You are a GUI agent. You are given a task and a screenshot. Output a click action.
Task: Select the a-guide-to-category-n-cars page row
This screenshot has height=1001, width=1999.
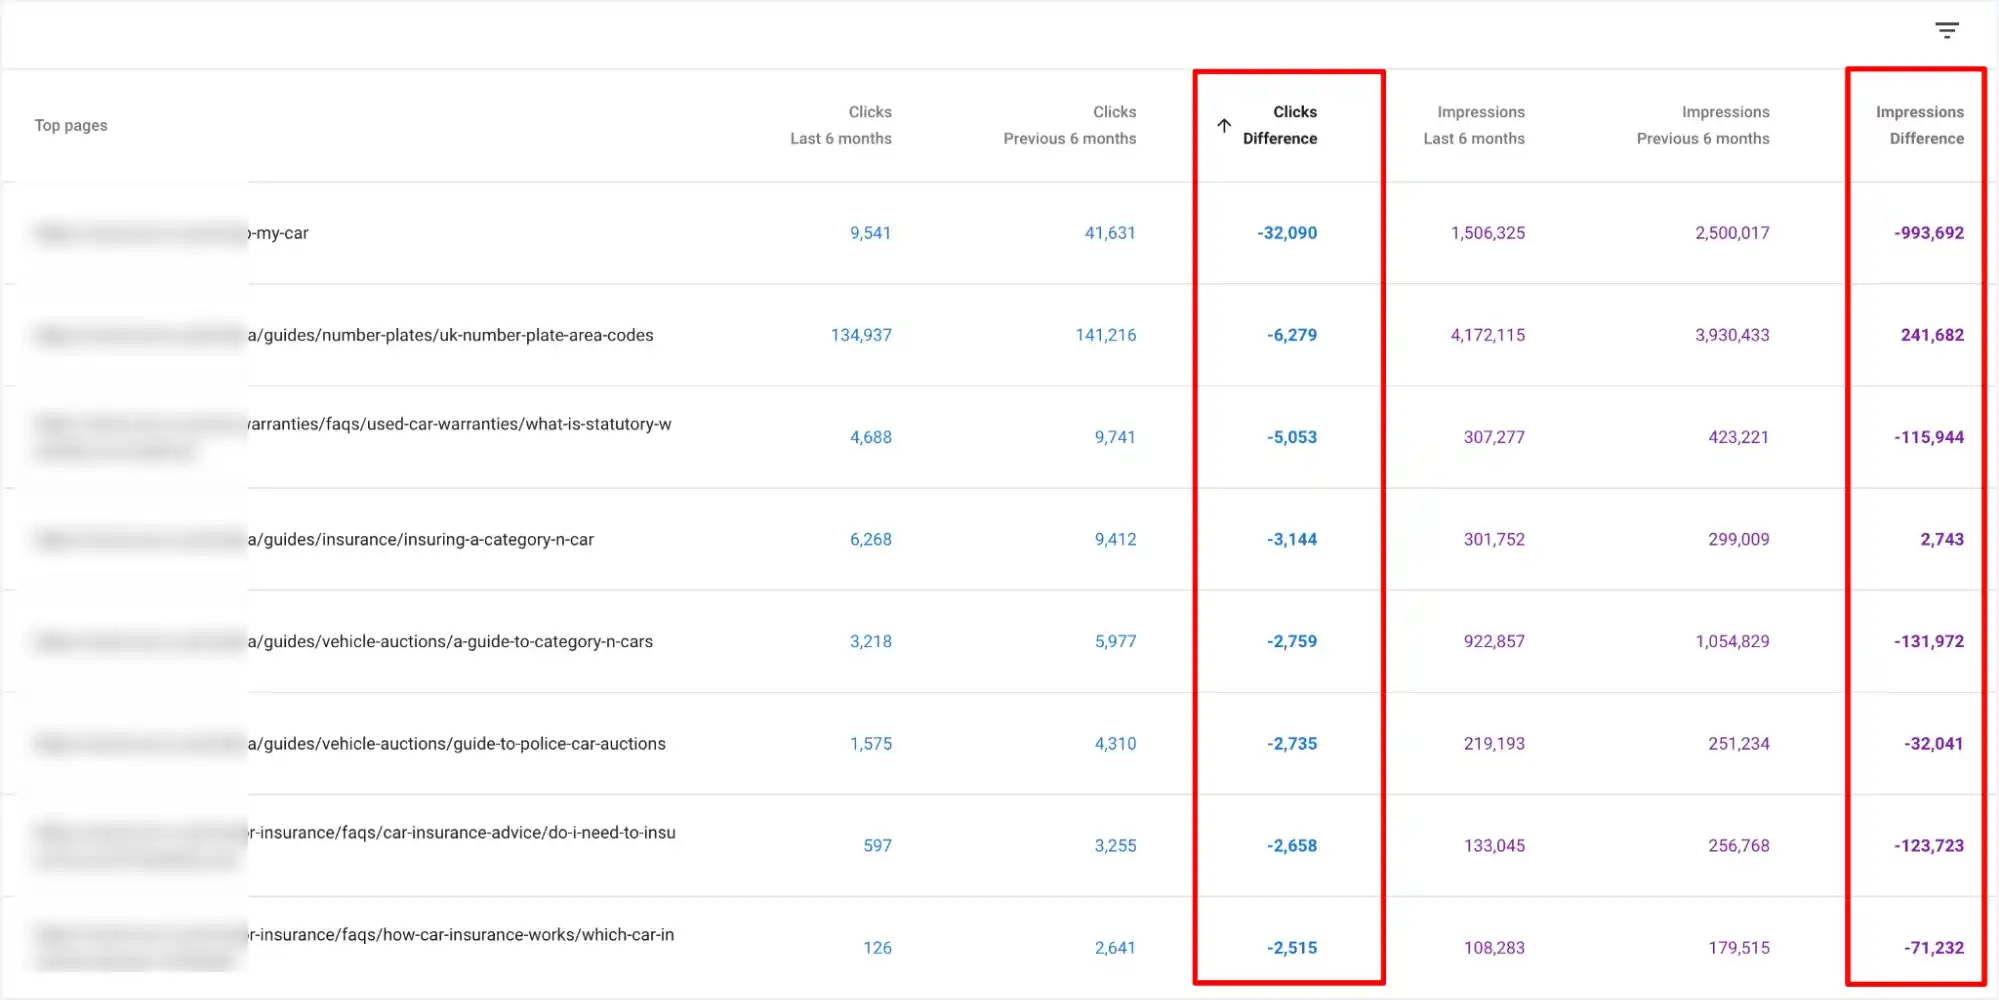pos(451,642)
